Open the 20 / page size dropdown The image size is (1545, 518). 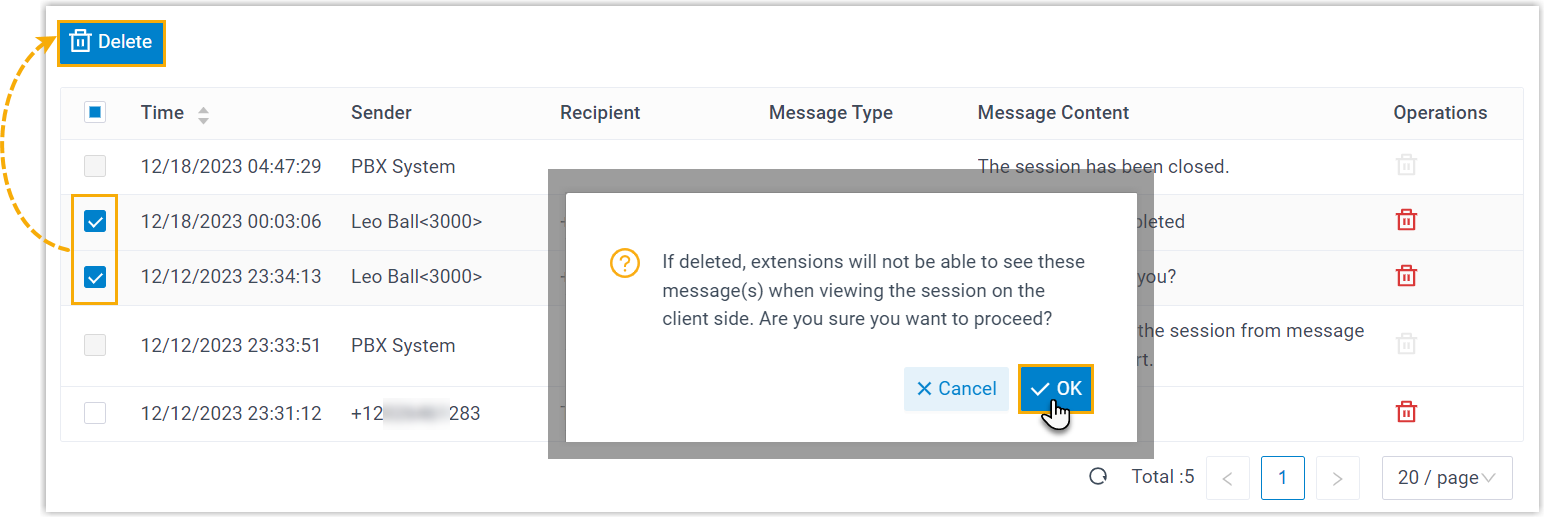[1446, 478]
